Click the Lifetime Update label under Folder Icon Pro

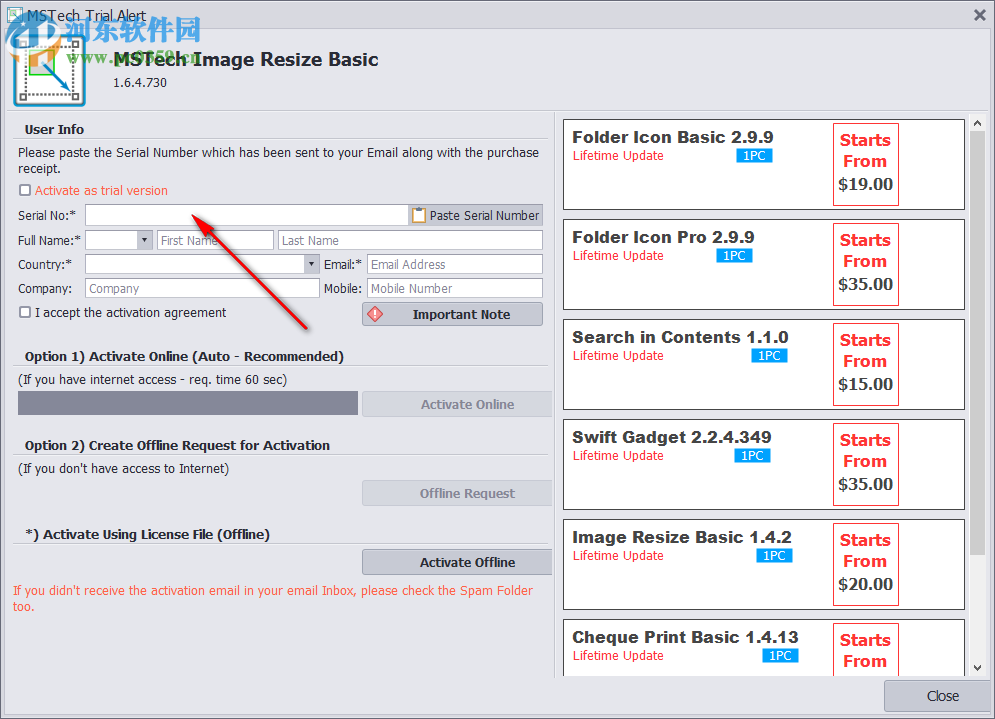618,255
